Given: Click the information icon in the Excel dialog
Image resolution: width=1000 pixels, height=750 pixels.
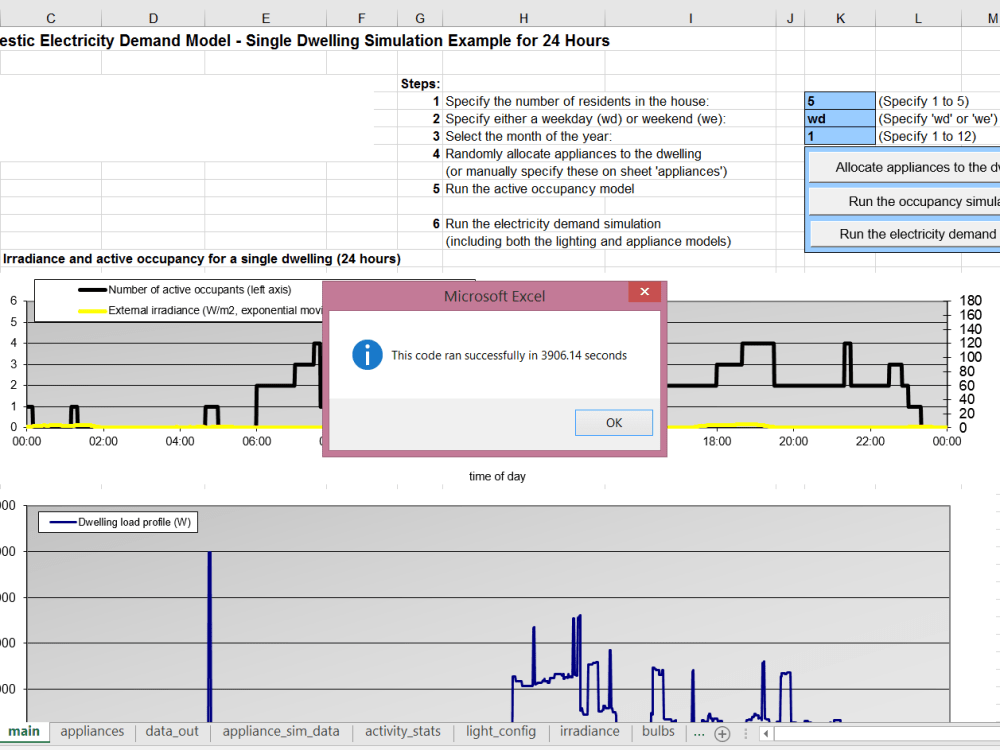Looking at the screenshot, I should pos(367,354).
